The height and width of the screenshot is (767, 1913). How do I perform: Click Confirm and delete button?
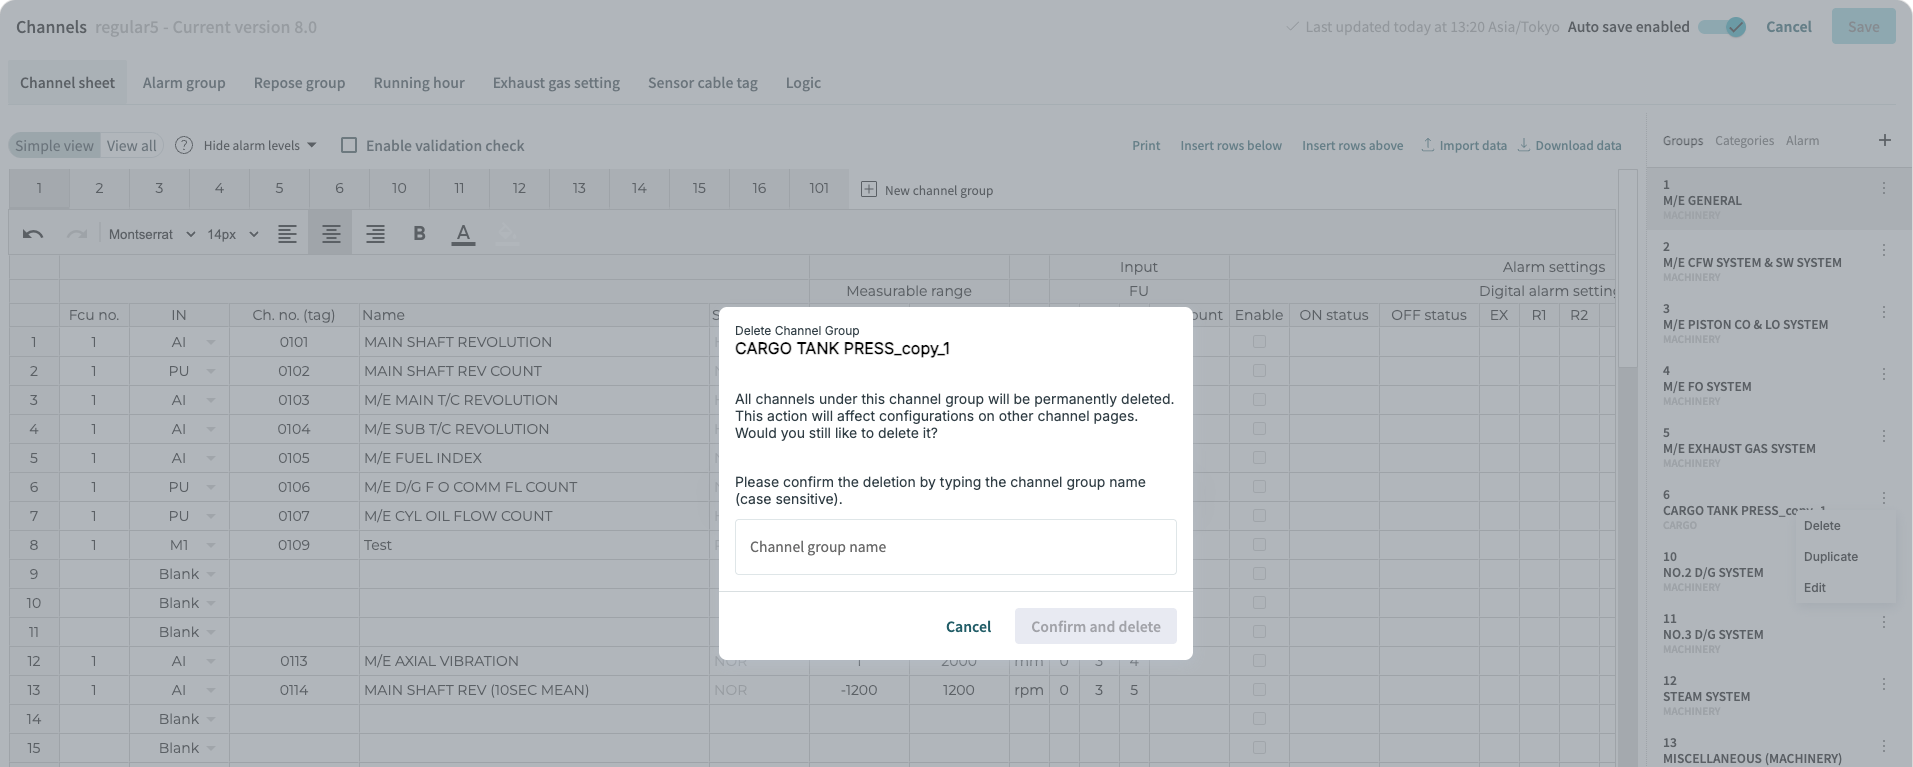coord(1096,627)
